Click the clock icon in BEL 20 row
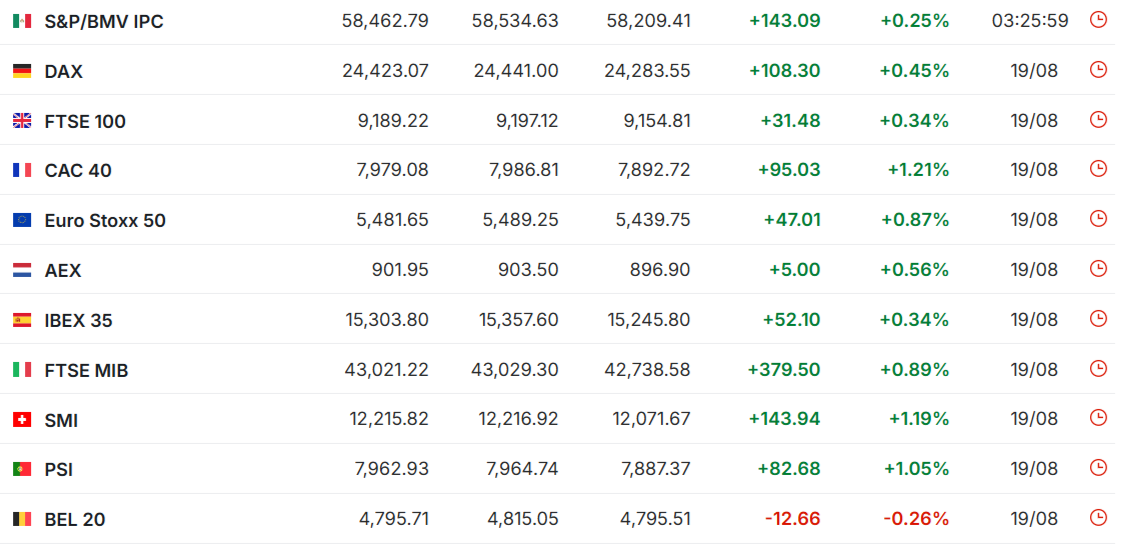Image resolution: width=1121 pixels, height=546 pixels. click(x=1097, y=517)
